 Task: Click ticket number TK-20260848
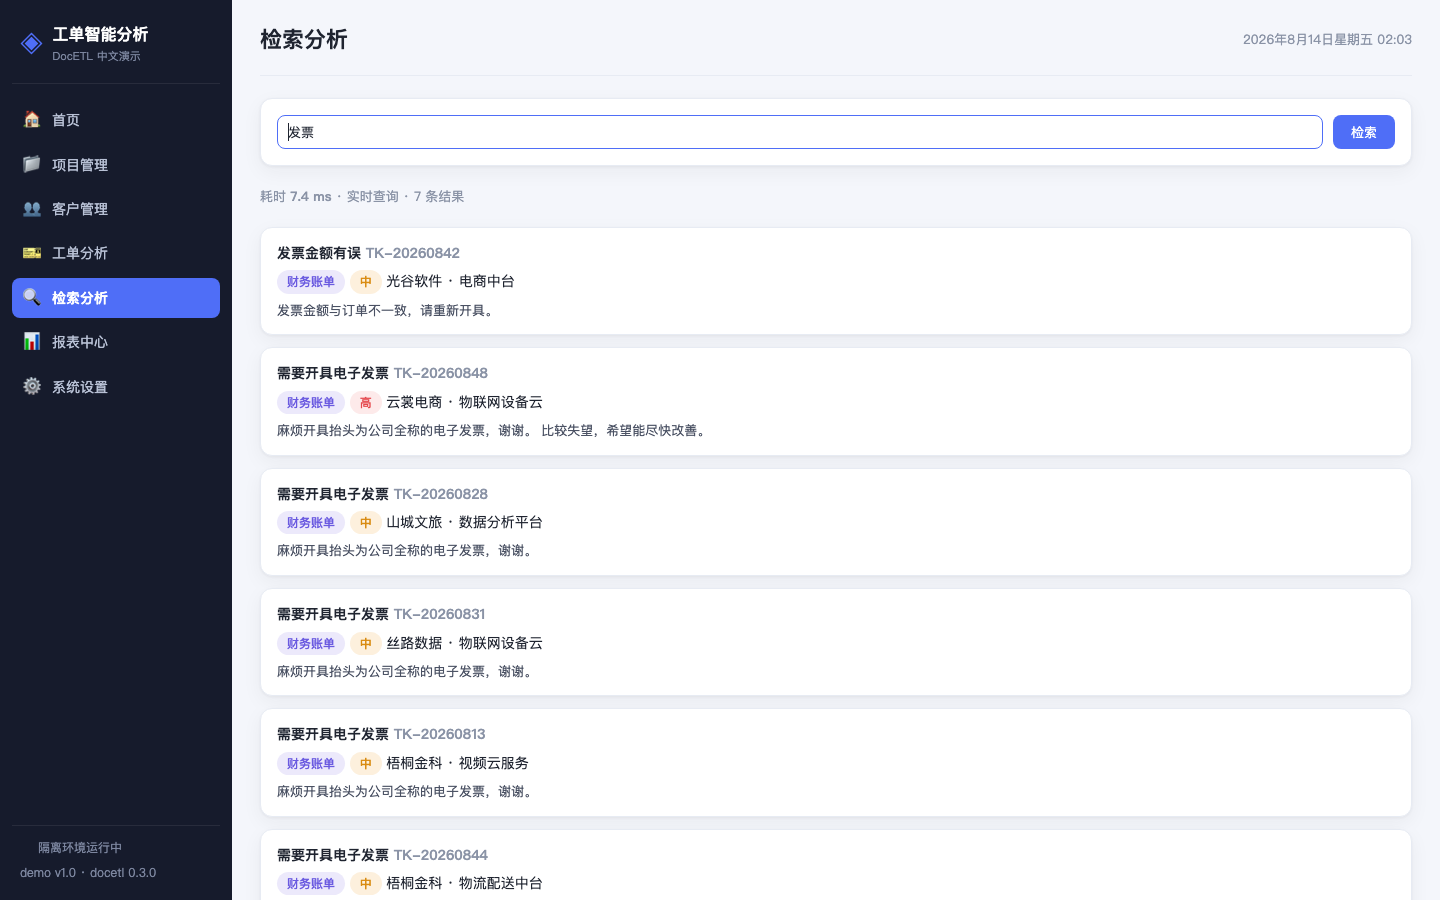point(440,373)
